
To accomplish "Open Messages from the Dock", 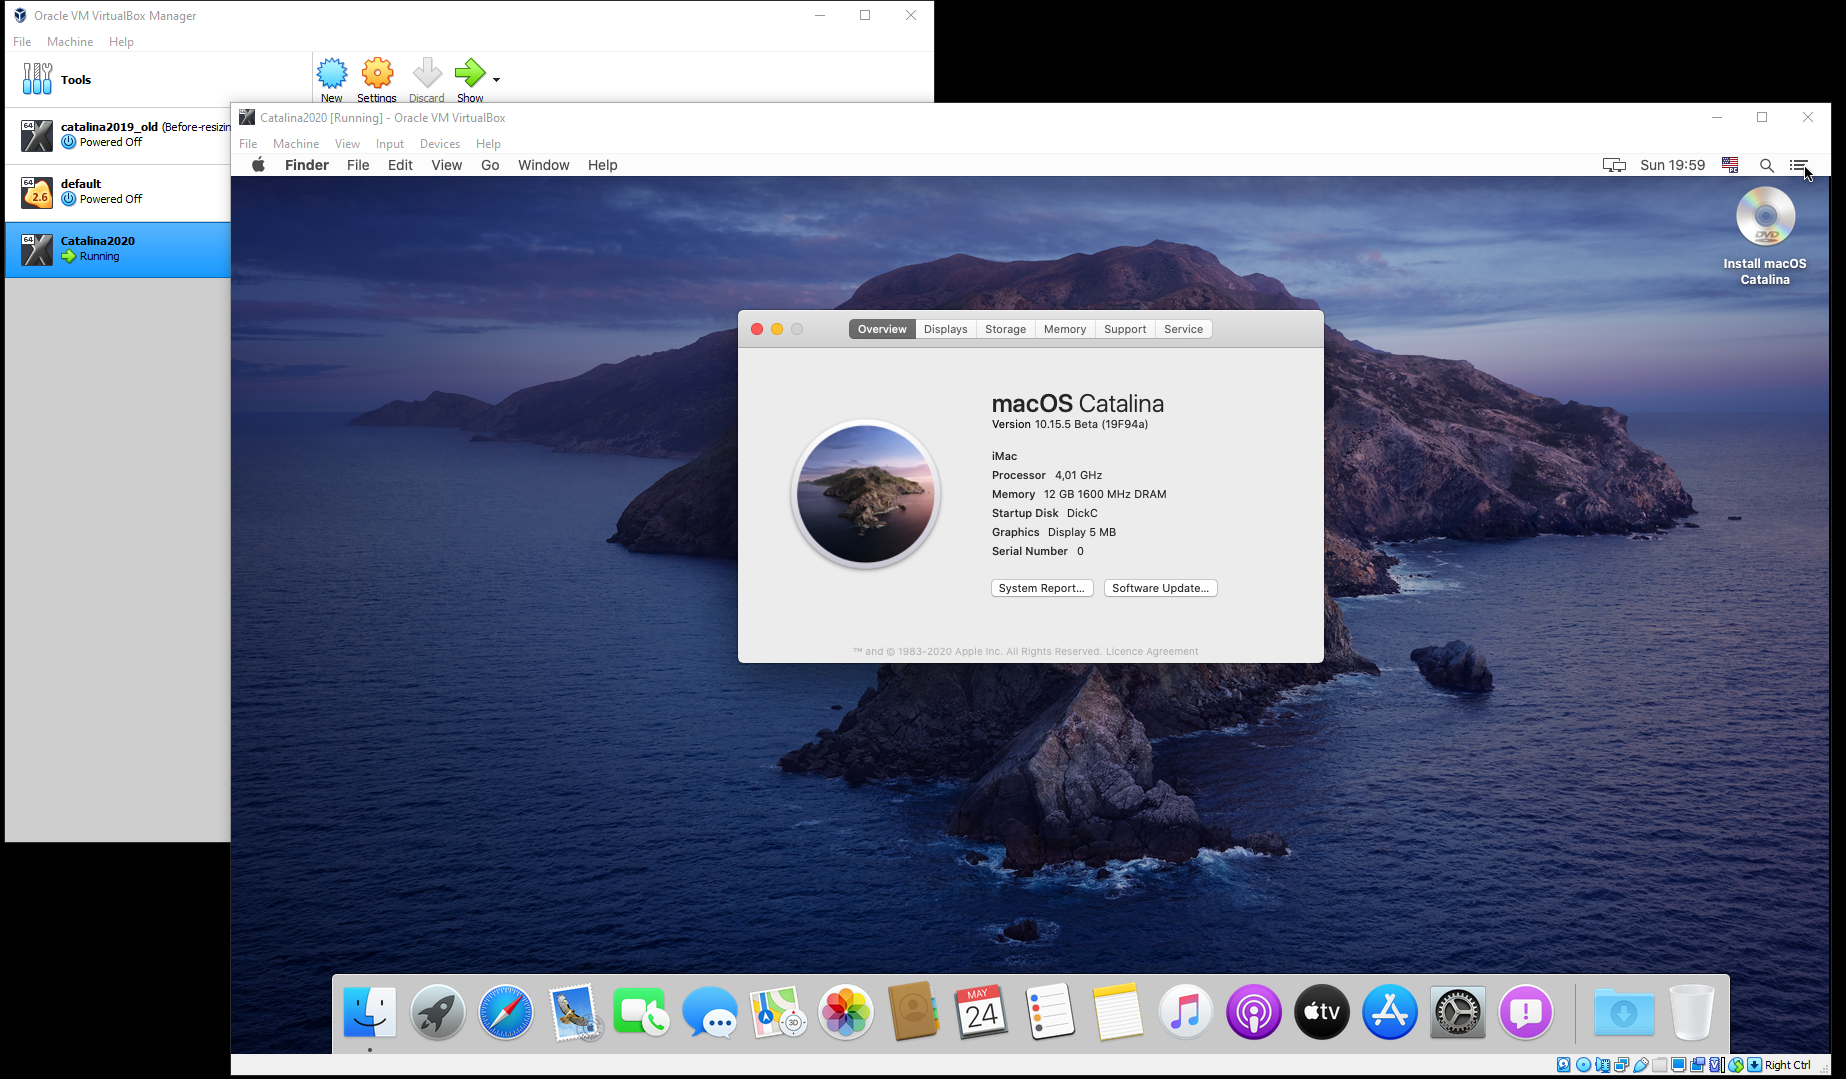I will click(x=710, y=1012).
